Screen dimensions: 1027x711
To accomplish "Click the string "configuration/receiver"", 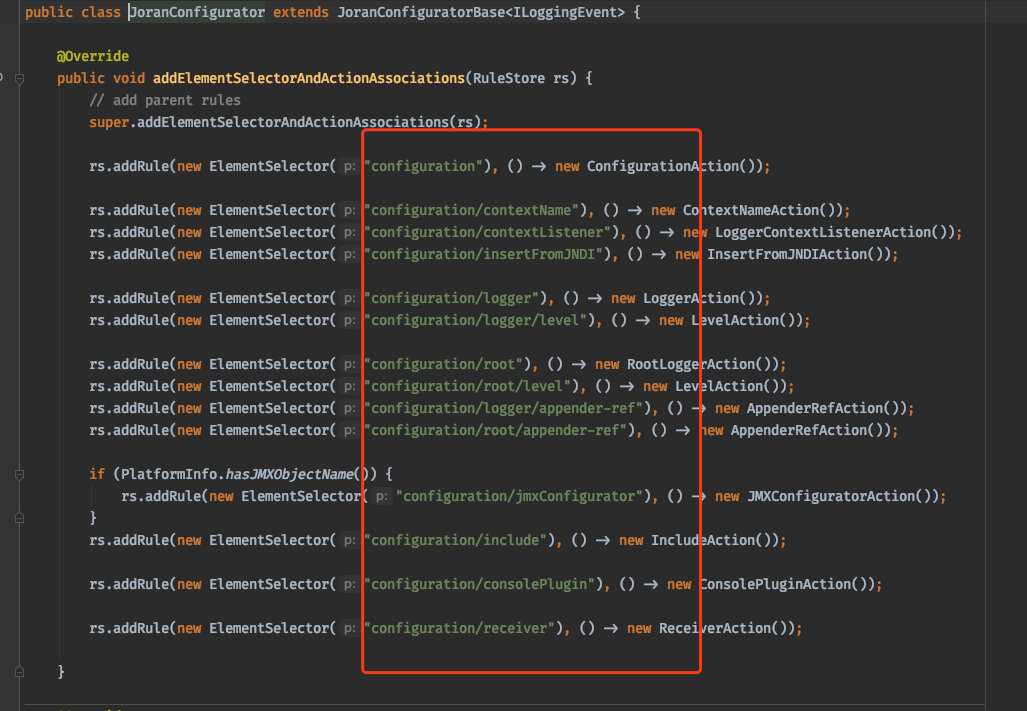I will 462,629.
